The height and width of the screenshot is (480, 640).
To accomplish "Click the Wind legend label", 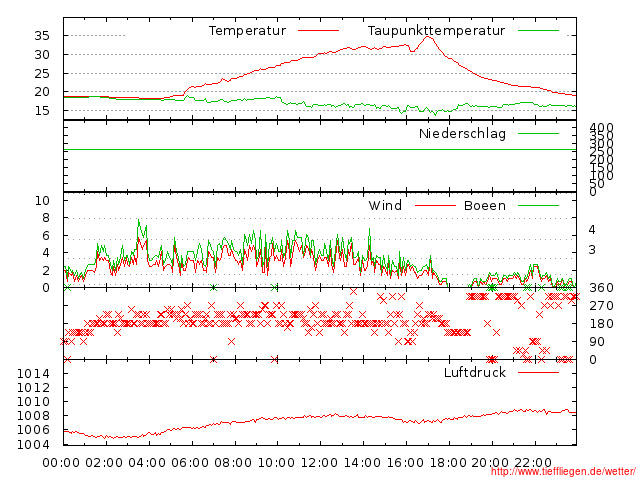I will 385,205.
